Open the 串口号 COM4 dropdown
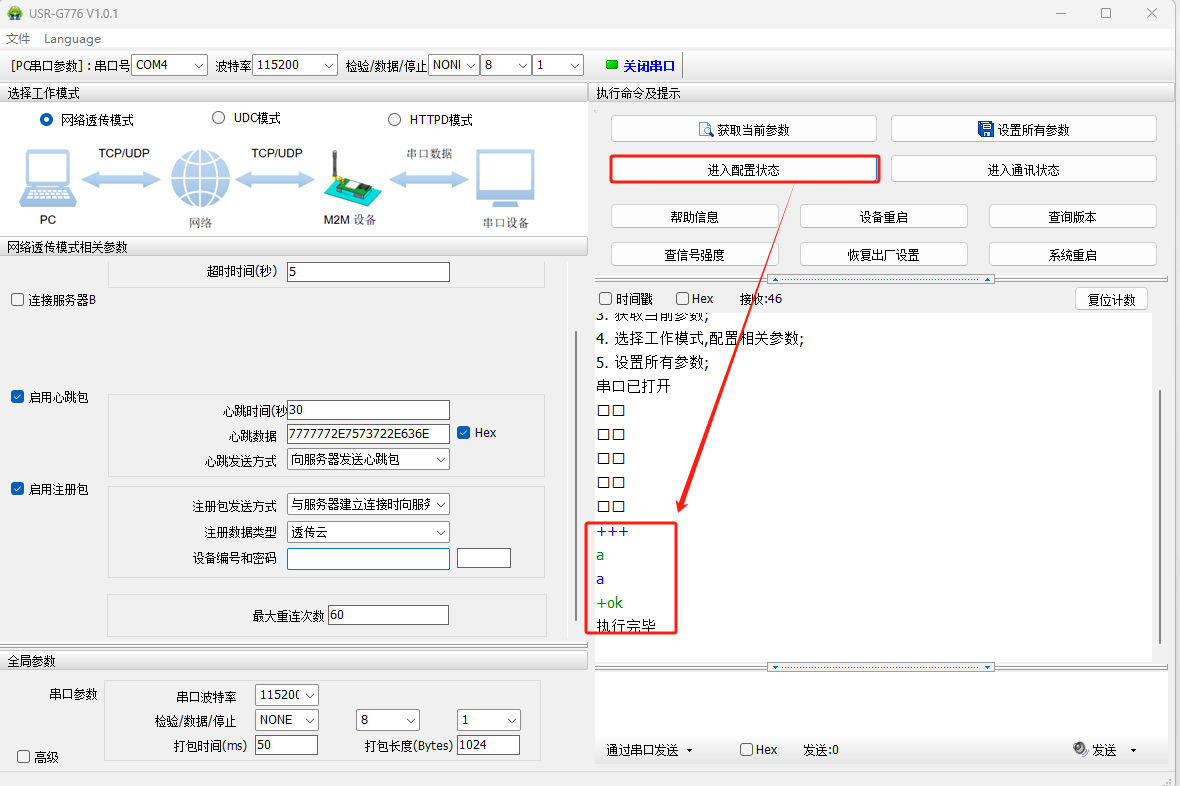 coord(169,65)
